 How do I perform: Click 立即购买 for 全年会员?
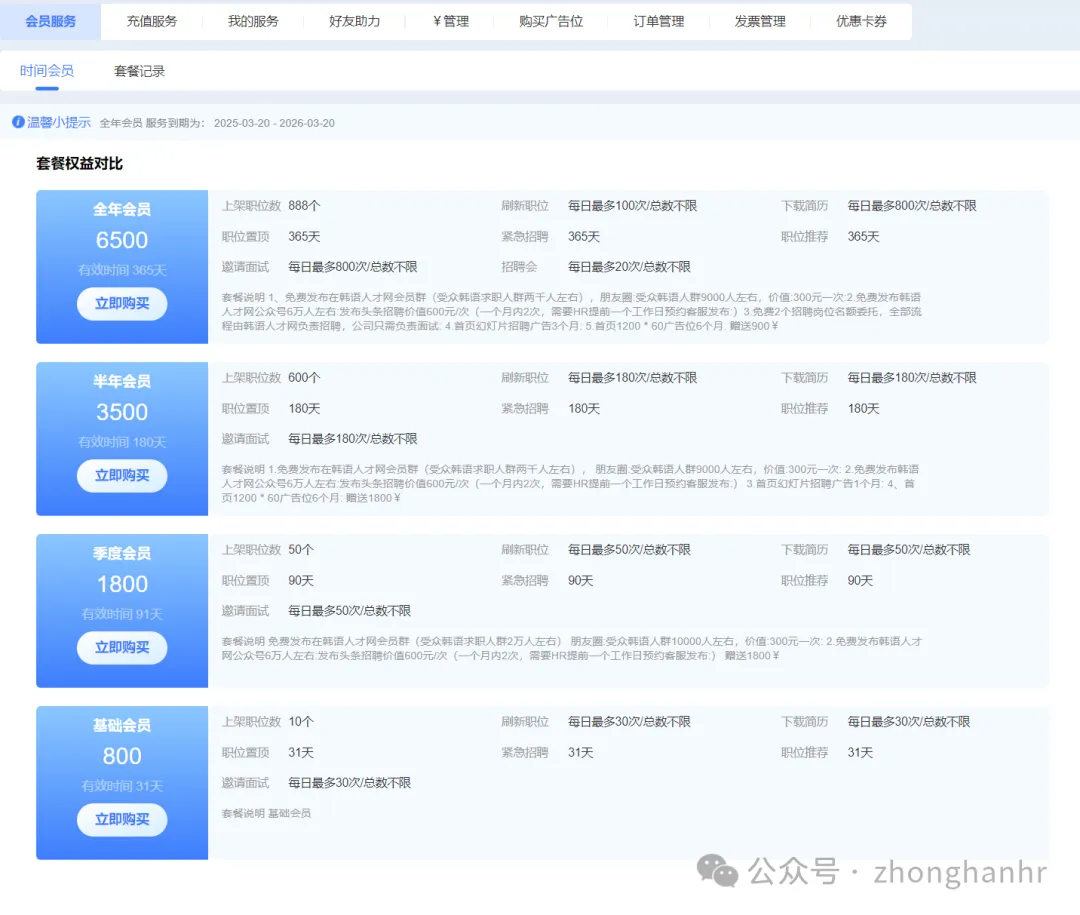122,304
